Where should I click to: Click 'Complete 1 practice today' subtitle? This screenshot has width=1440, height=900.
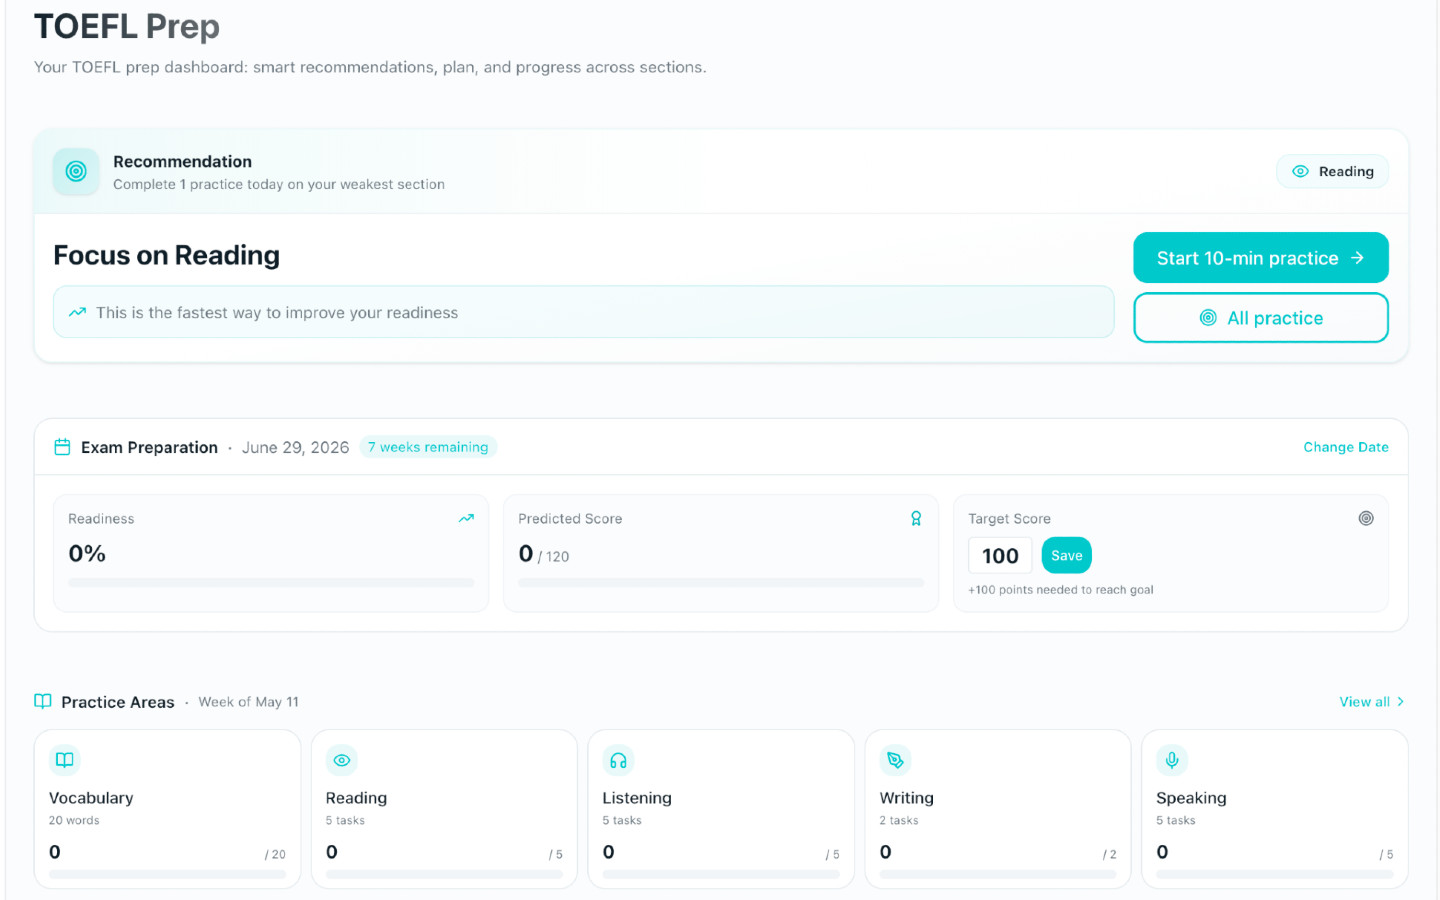[x=279, y=185]
